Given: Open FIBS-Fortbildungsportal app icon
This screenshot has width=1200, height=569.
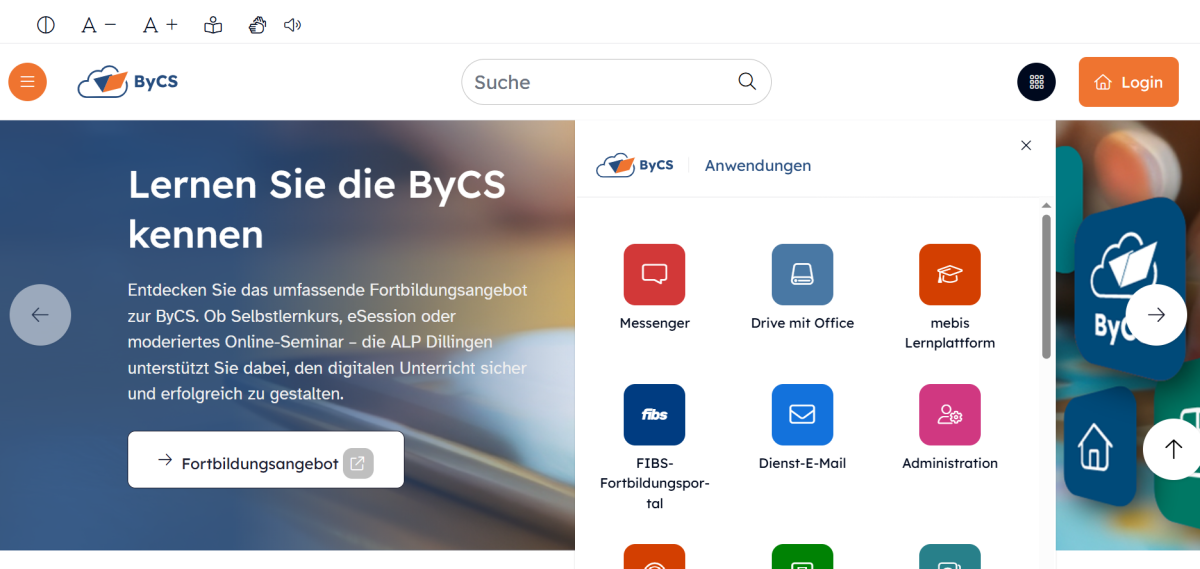Looking at the screenshot, I should click(654, 415).
